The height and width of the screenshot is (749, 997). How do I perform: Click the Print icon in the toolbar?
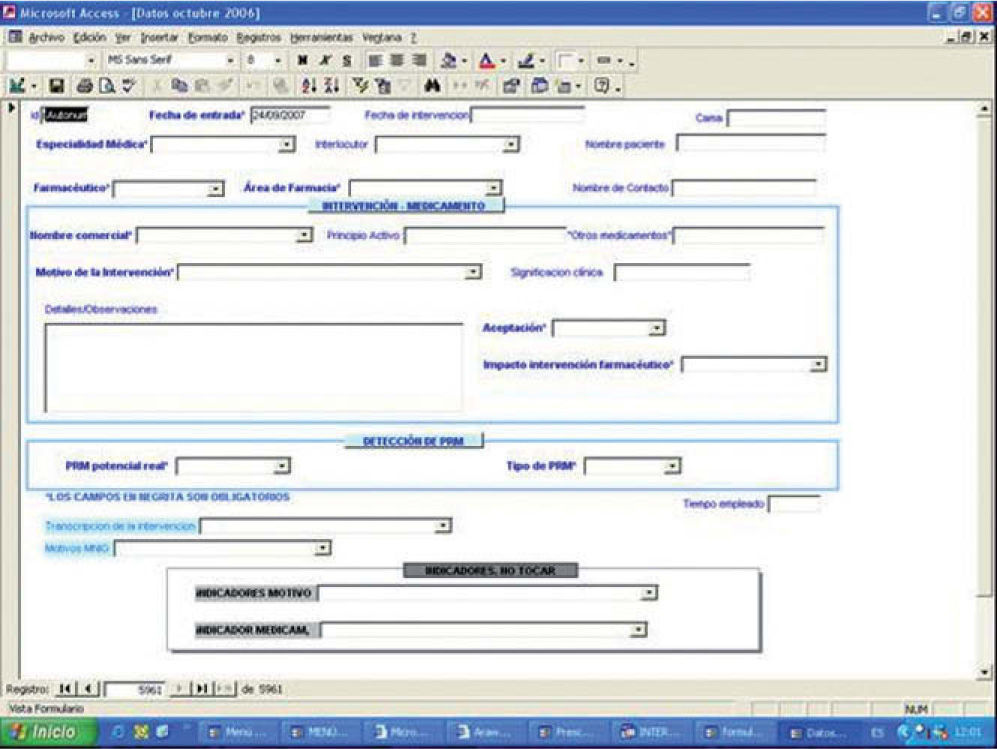point(84,86)
